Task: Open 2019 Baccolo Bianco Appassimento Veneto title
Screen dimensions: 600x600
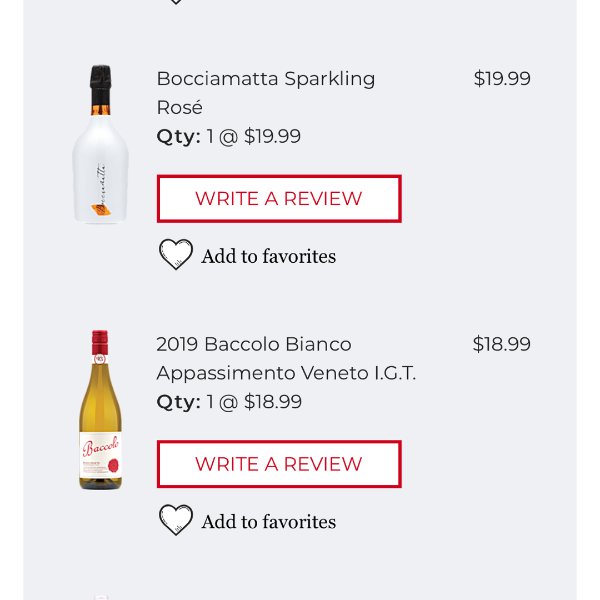Action: click(286, 359)
